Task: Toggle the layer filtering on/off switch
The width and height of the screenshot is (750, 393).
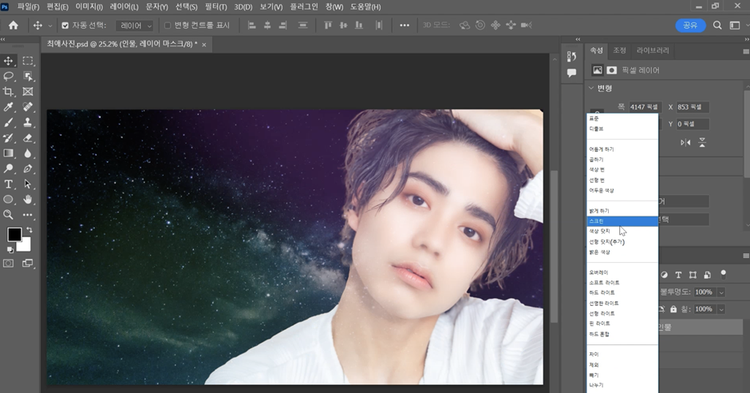Action: (723, 274)
